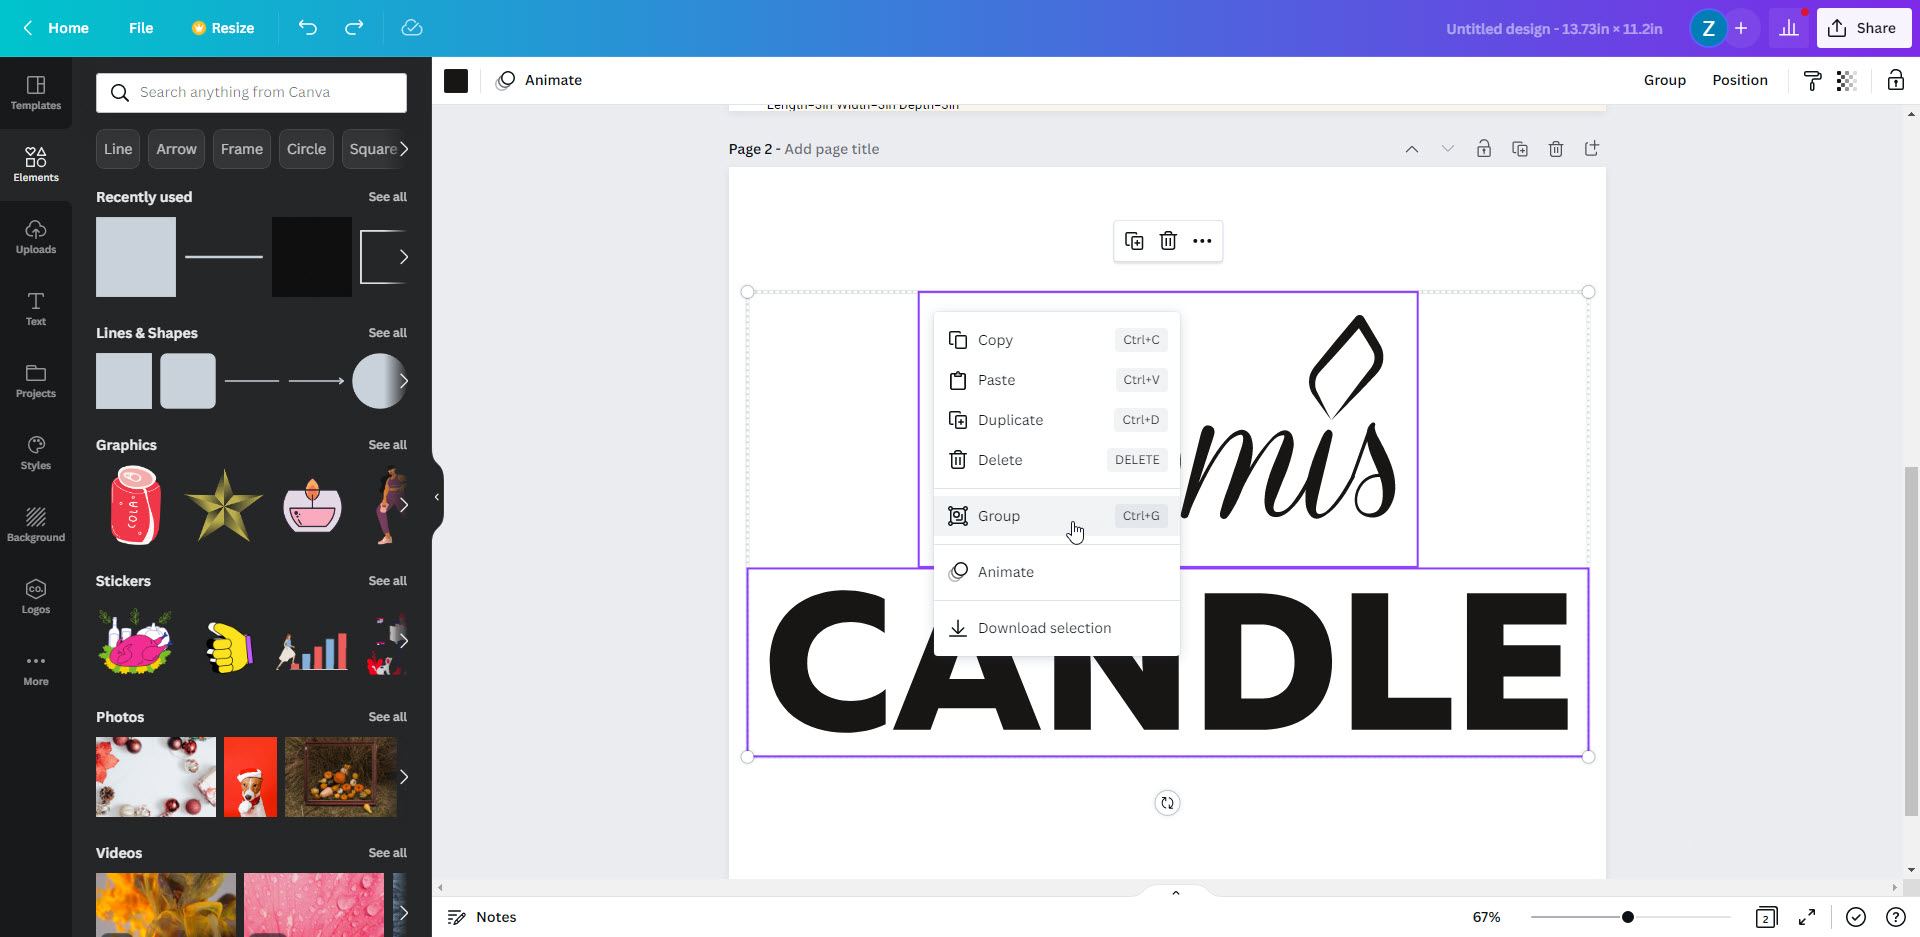See all Graphics elements

[x=387, y=445]
